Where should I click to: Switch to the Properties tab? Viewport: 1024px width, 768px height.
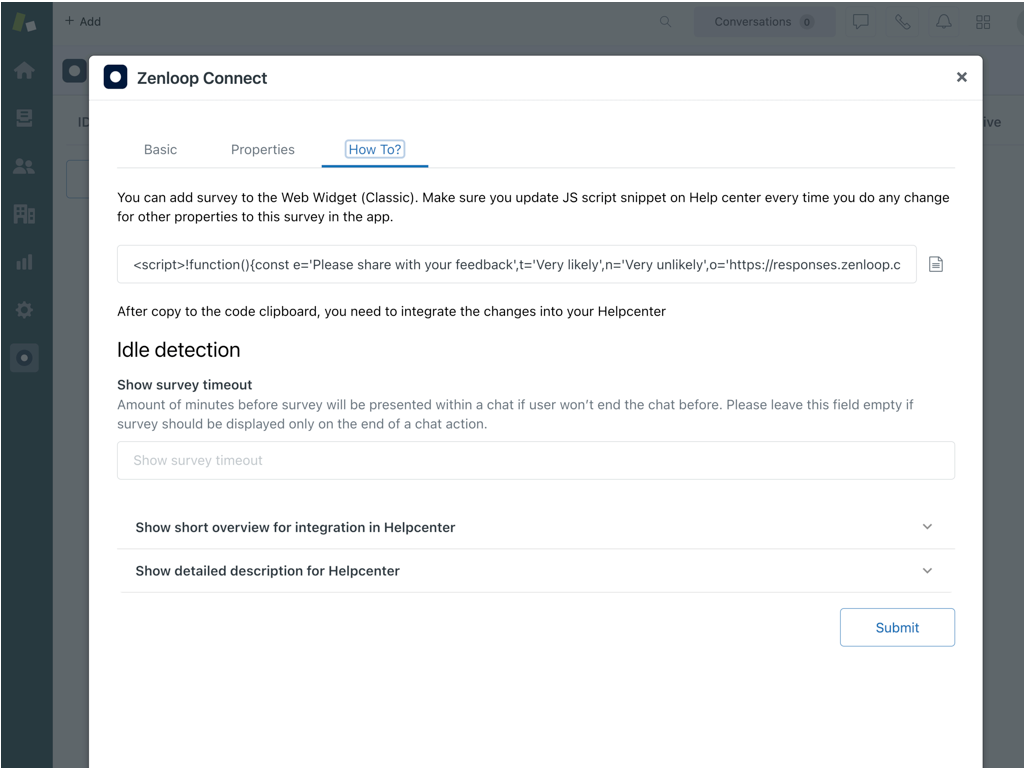pyautogui.click(x=262, y=149)
